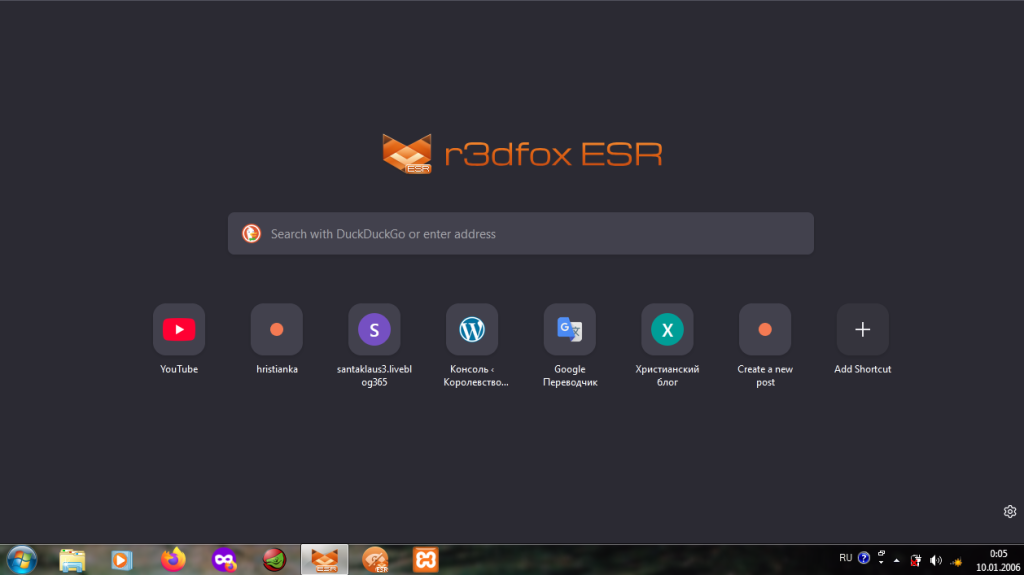Click the DuckDuckGo logo in search box

251,233
